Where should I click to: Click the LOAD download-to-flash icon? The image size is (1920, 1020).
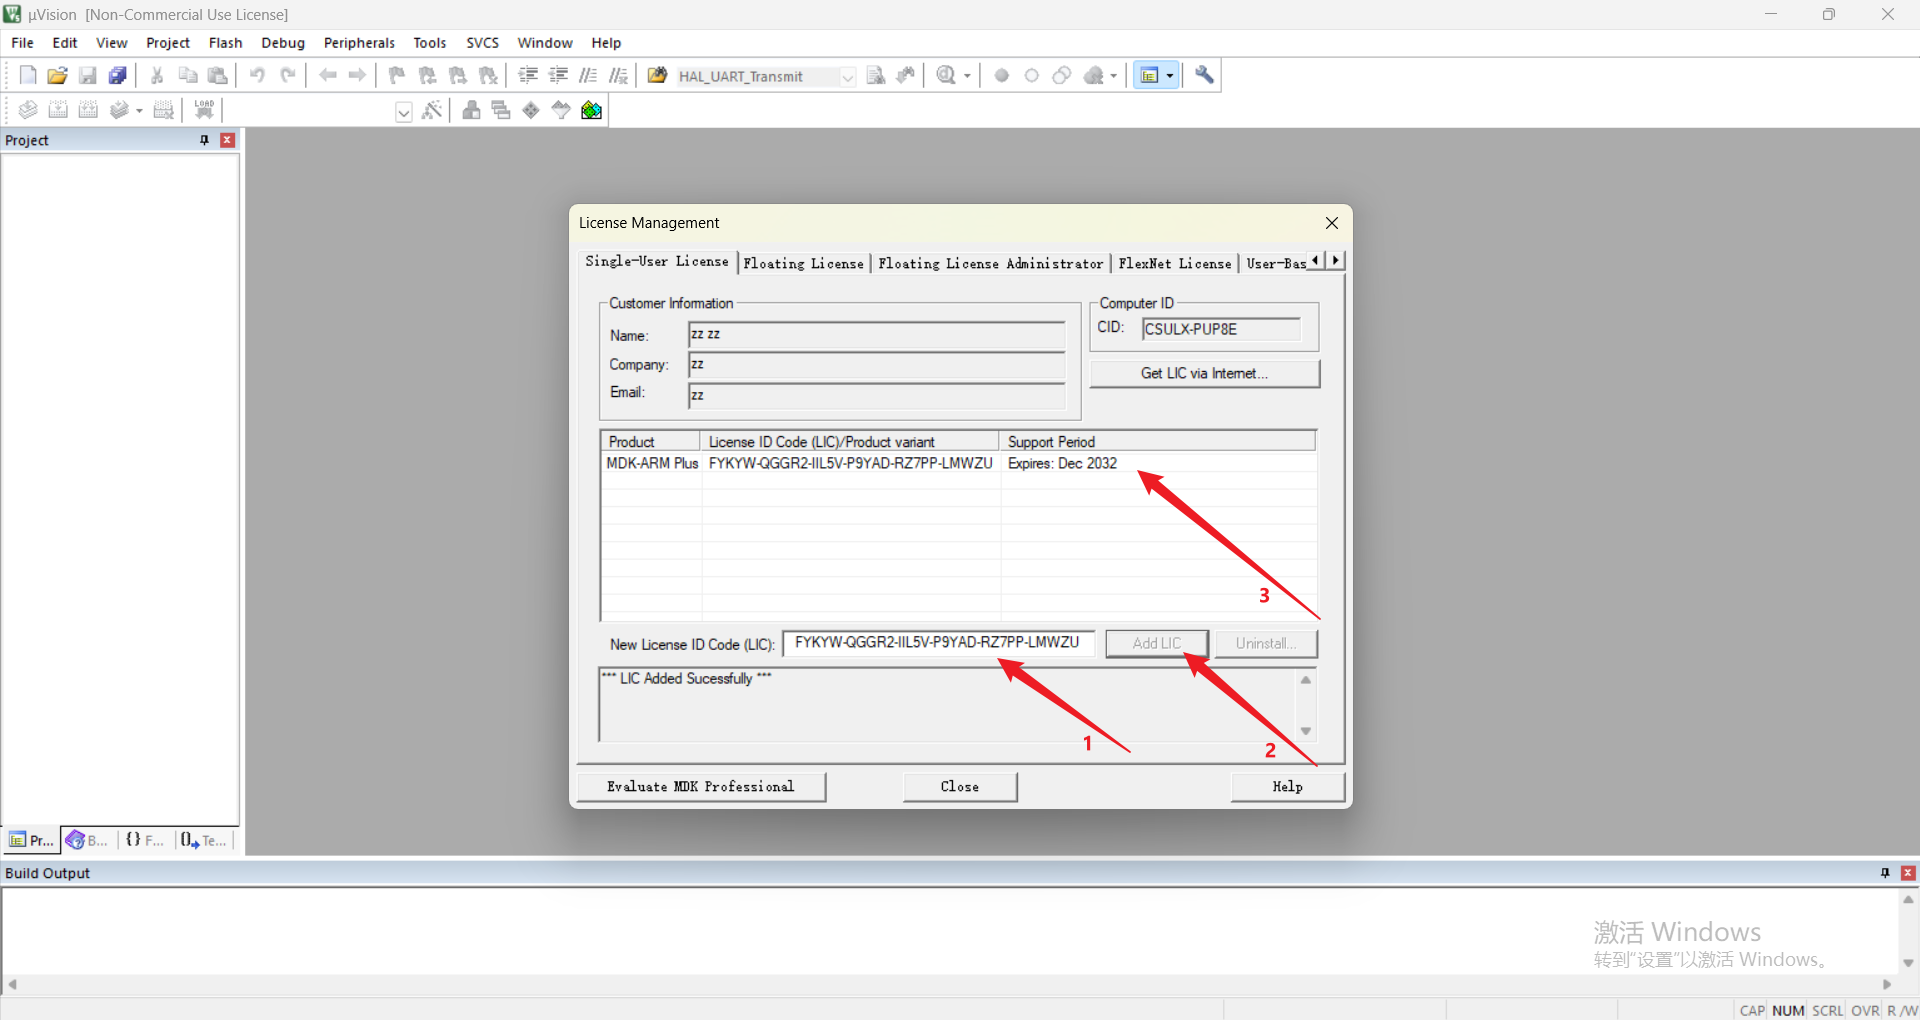(x=204, y=110)
